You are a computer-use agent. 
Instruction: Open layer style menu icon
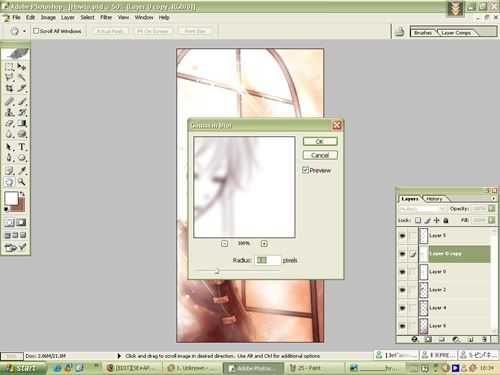(x=415, y=339)
